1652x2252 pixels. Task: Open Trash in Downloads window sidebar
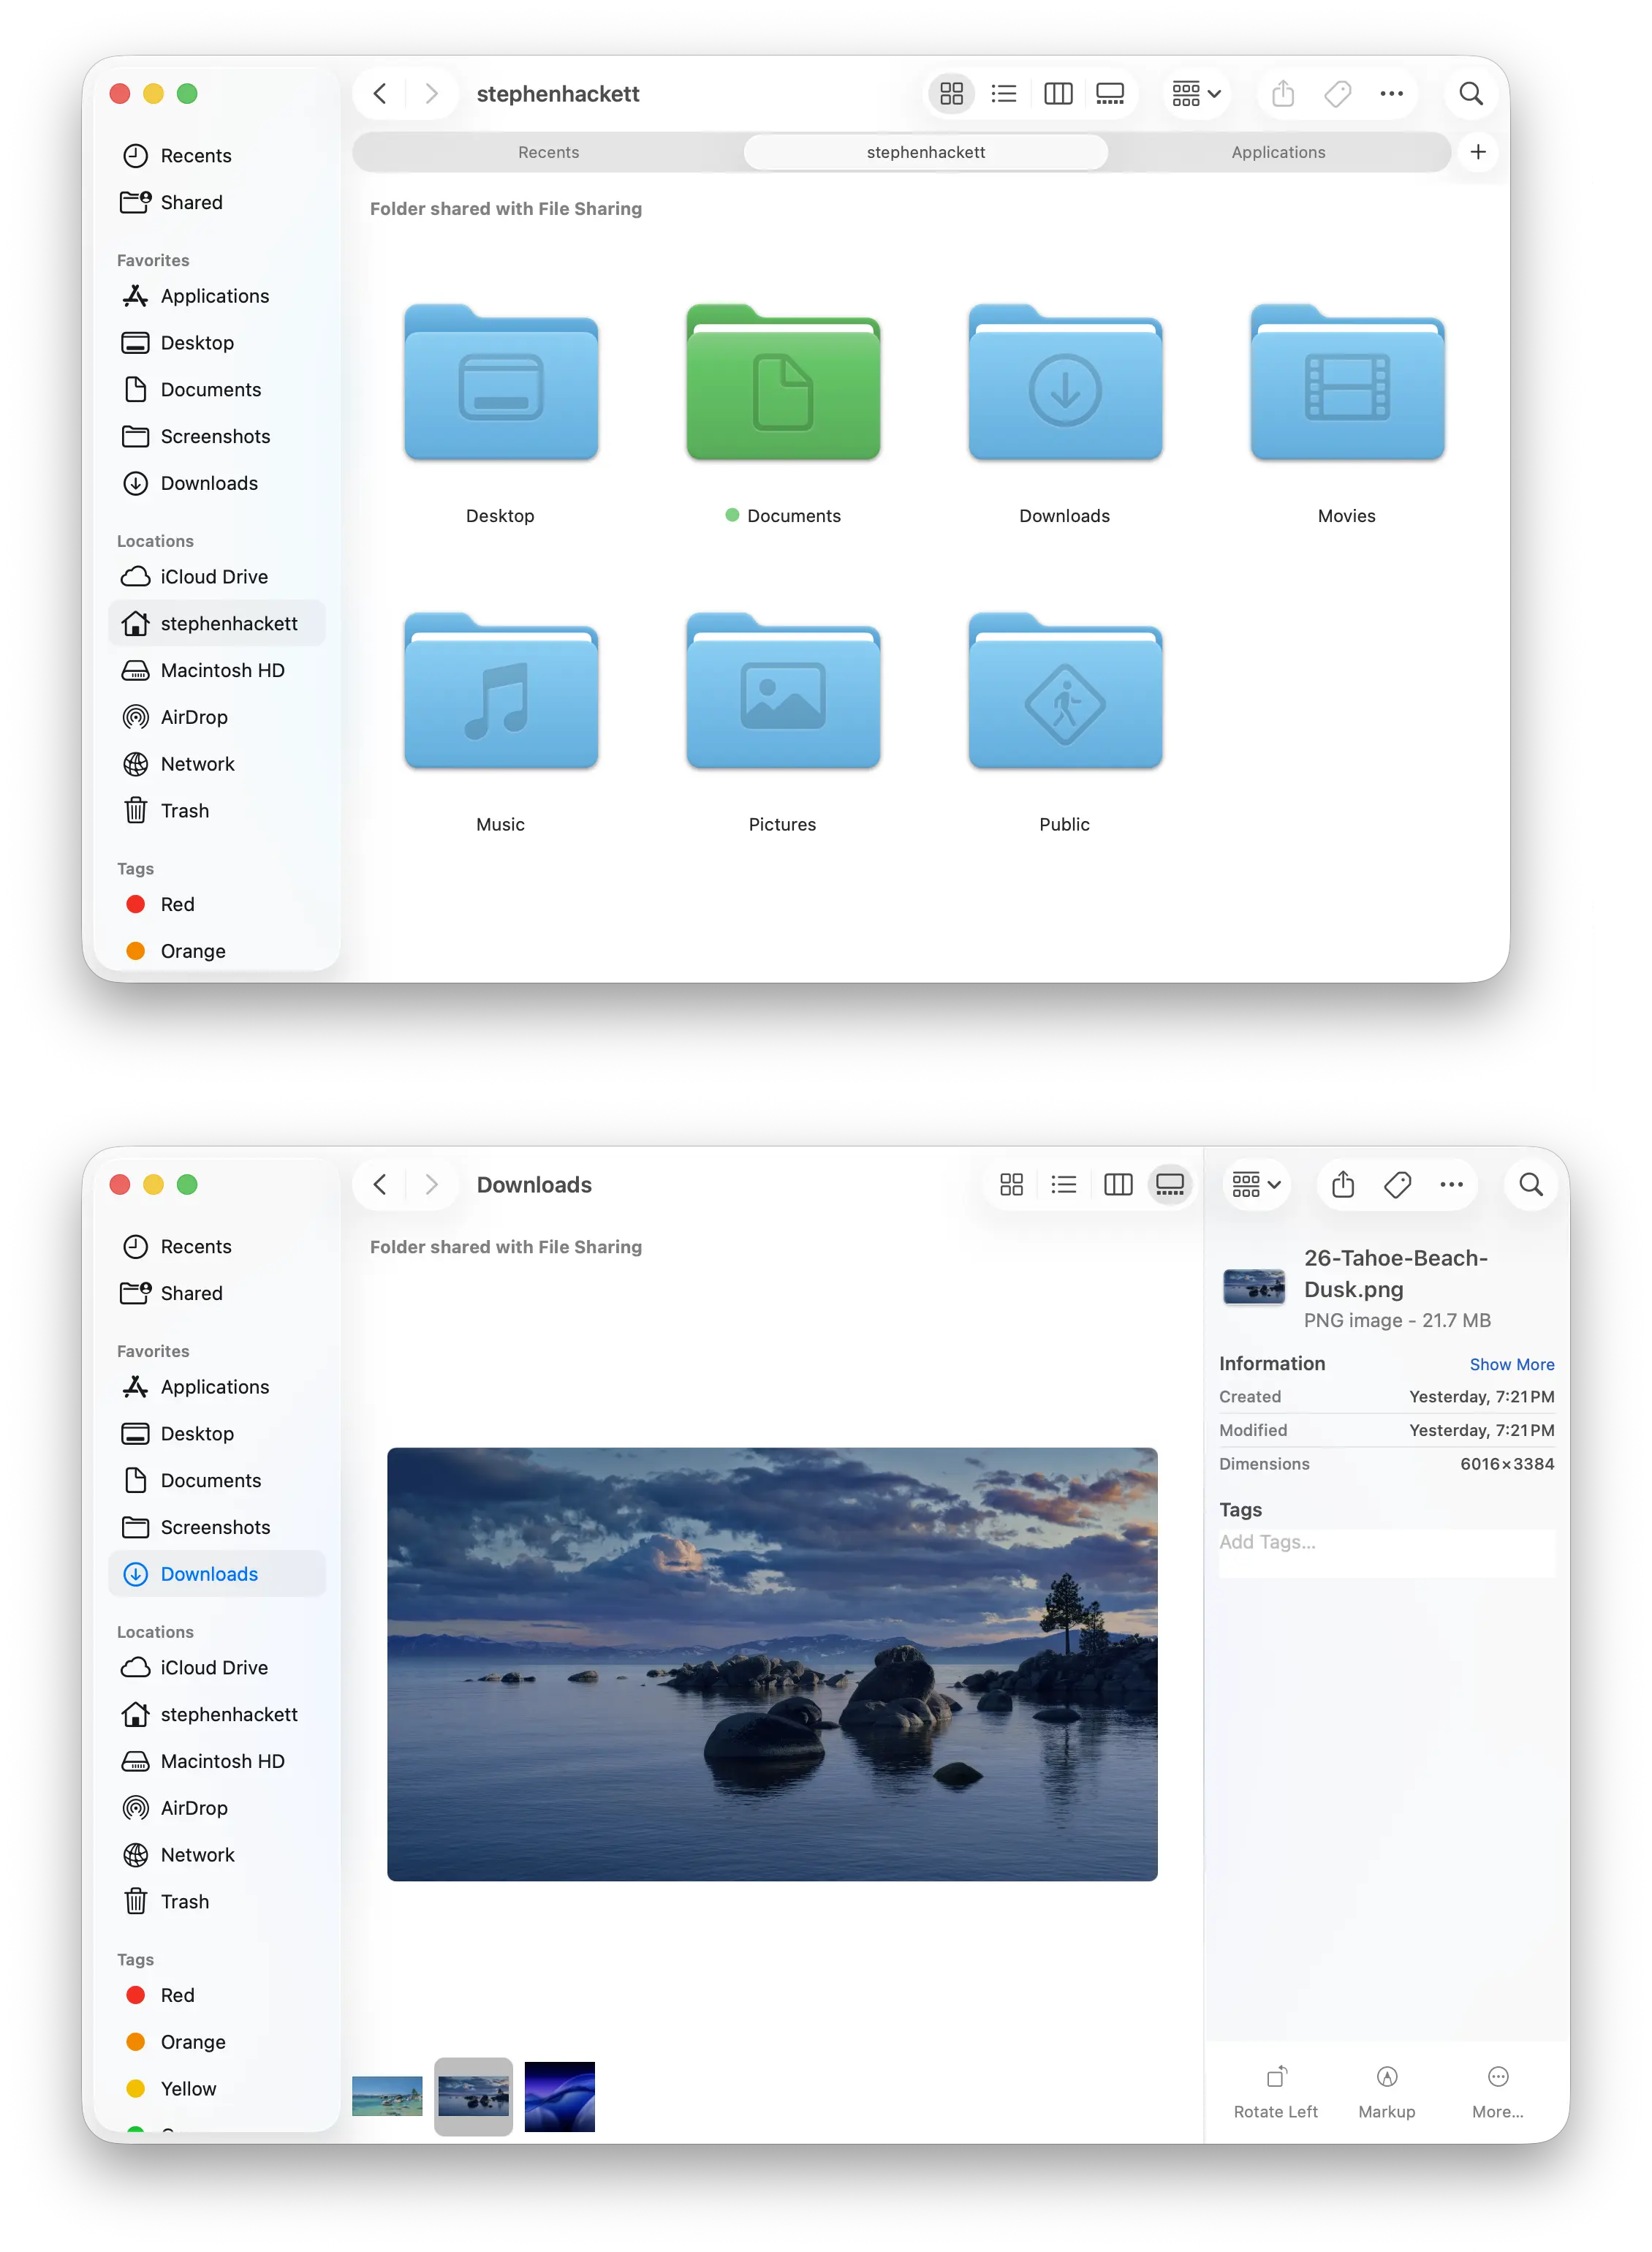click(x=217, y=1901)
